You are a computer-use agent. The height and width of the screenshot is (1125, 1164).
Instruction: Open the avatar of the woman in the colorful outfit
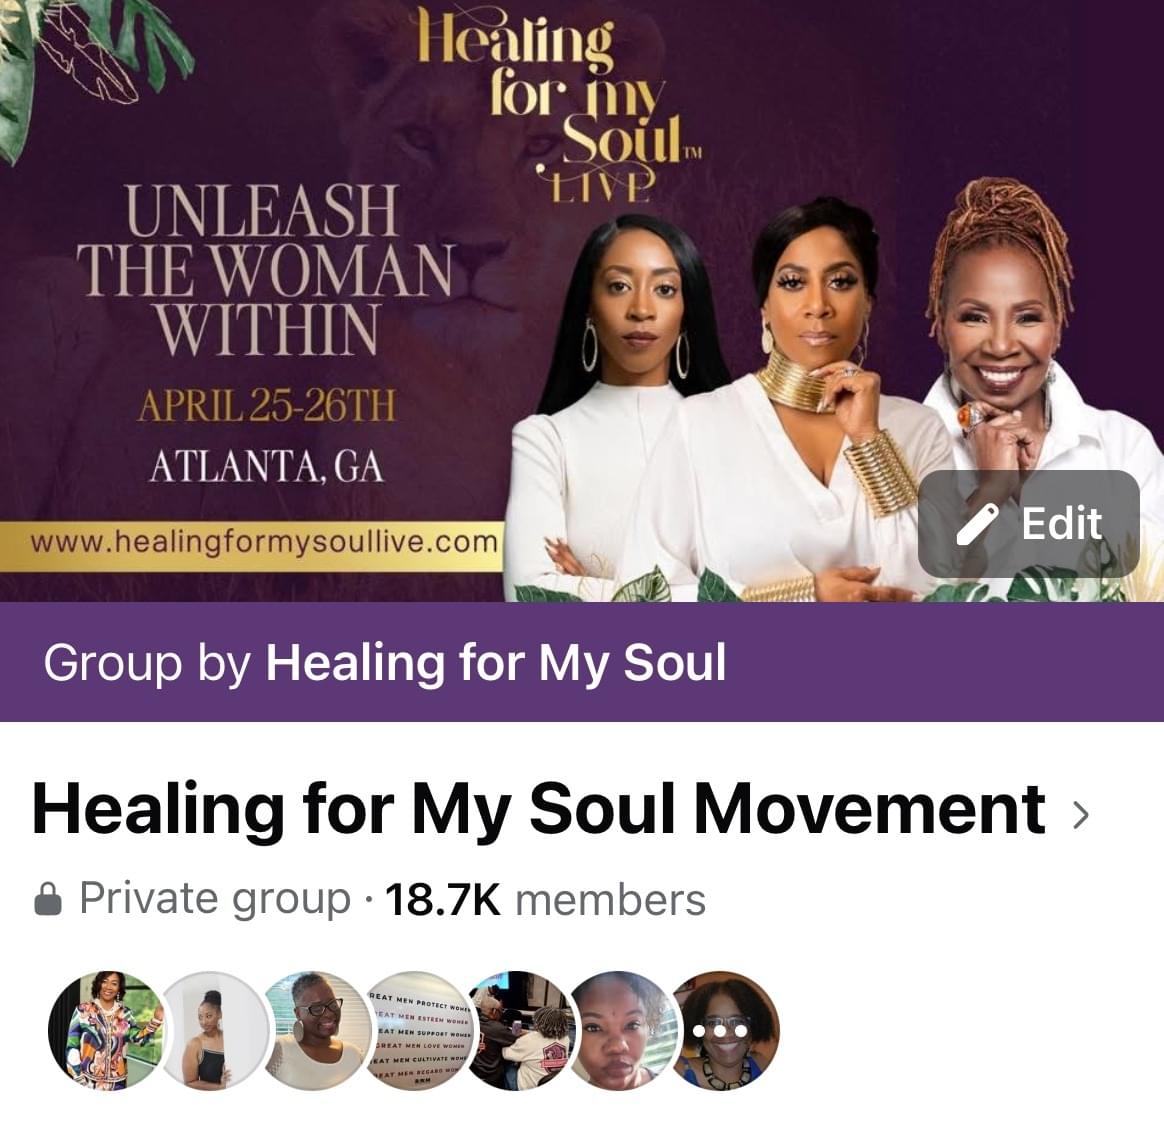click(x=107, y=1030)
